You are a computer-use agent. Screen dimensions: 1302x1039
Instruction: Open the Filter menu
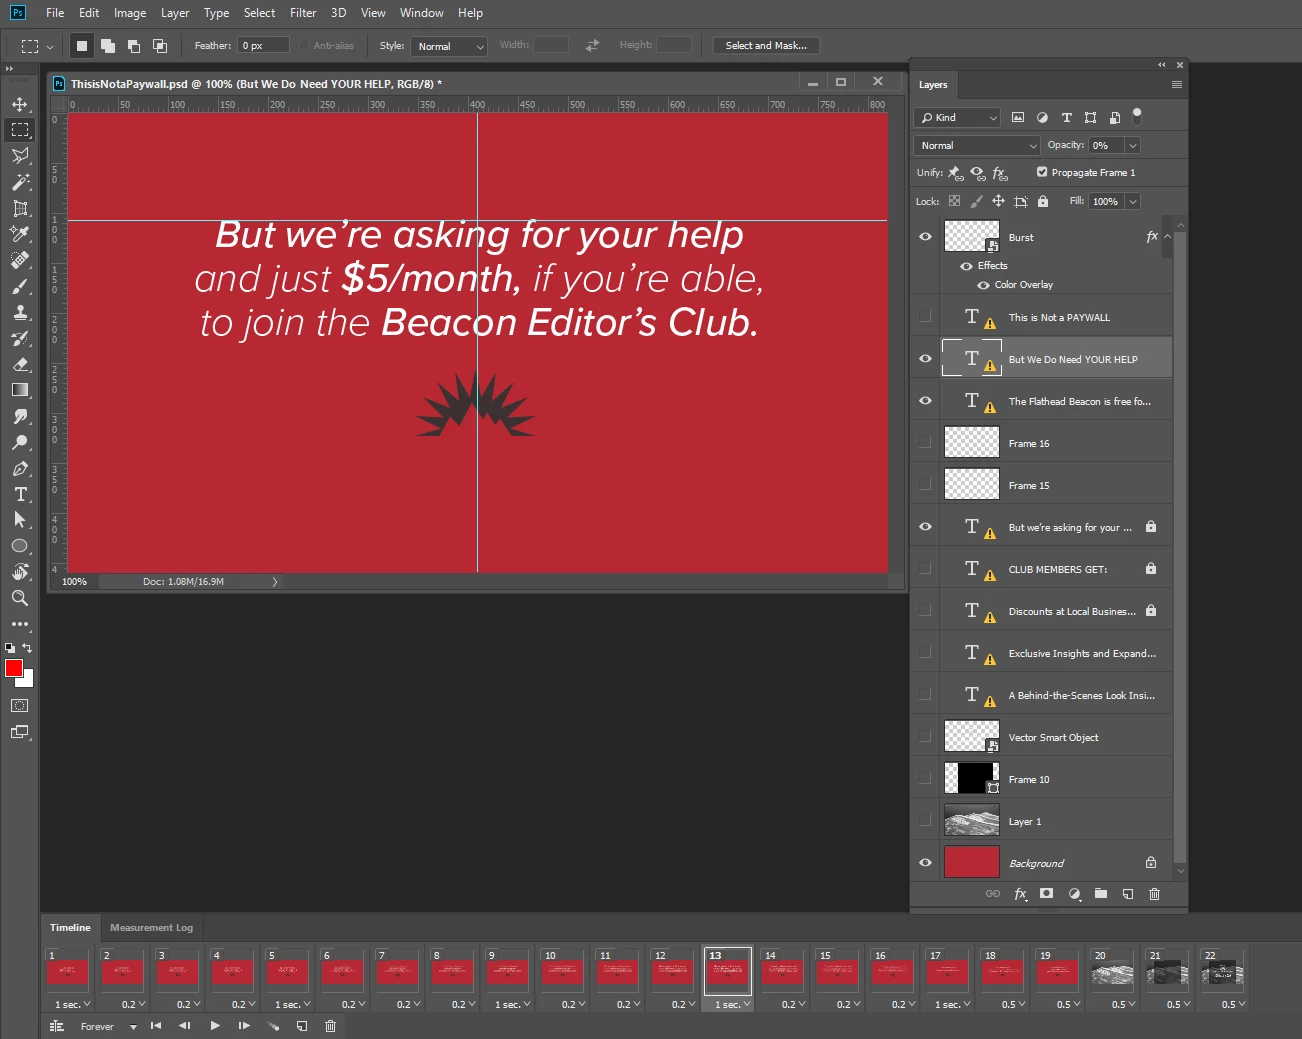coord(303,13)
